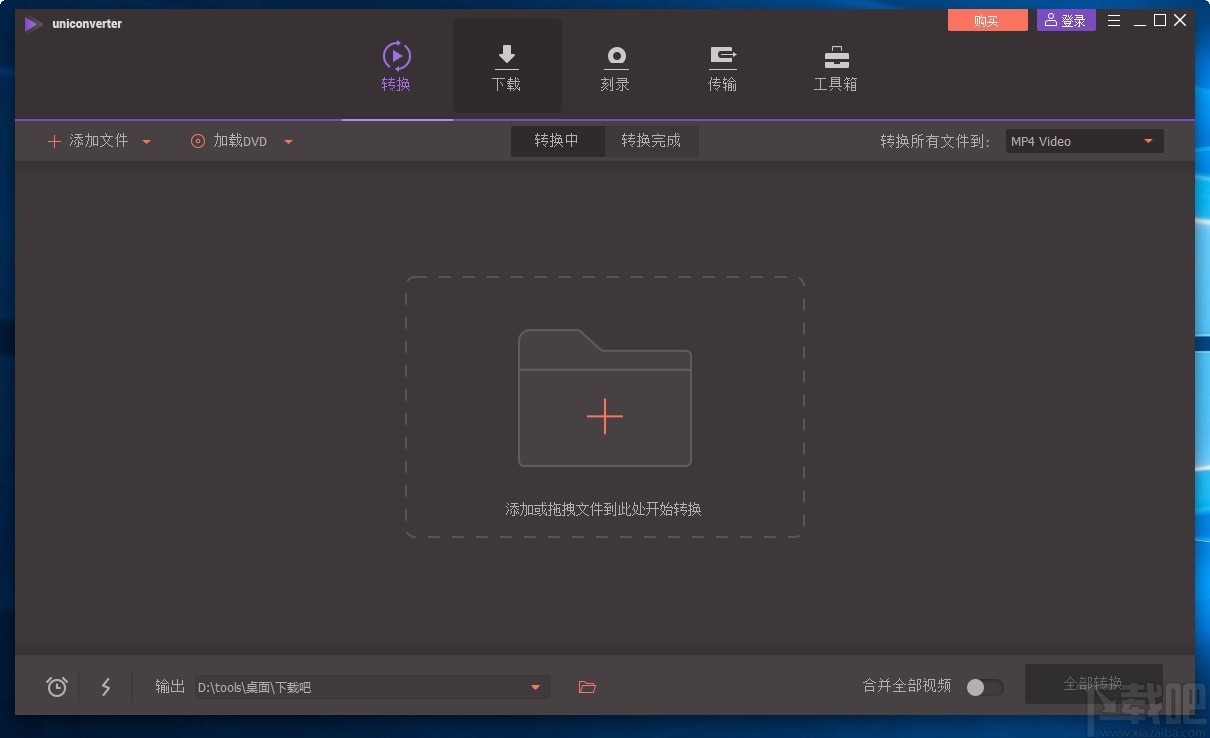Click the 购买 (Buy) button
Screen dimensions: 1210x738
pos(987,20)
